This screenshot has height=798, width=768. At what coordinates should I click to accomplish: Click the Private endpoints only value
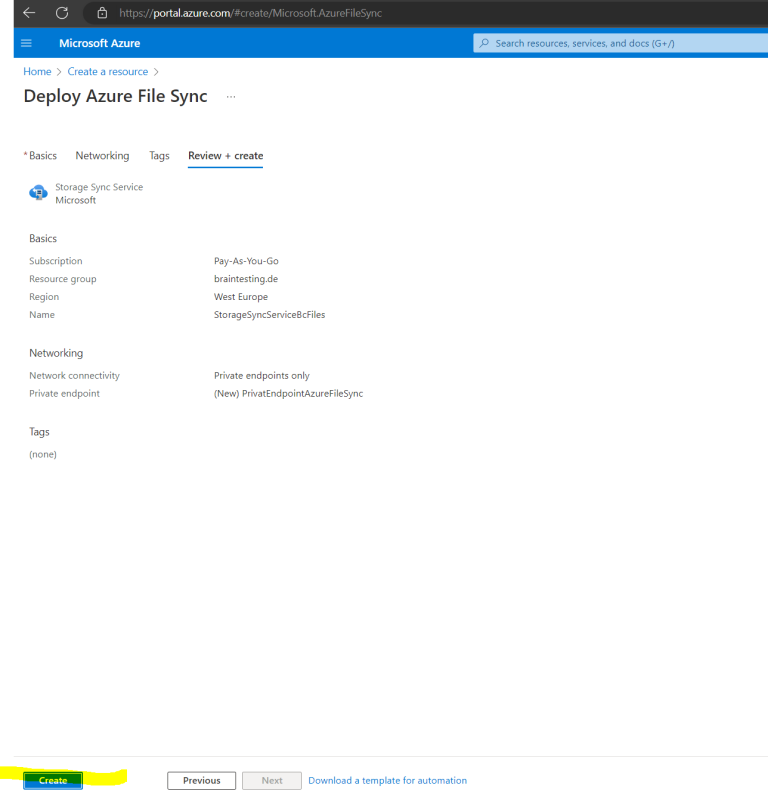(262, 376)
